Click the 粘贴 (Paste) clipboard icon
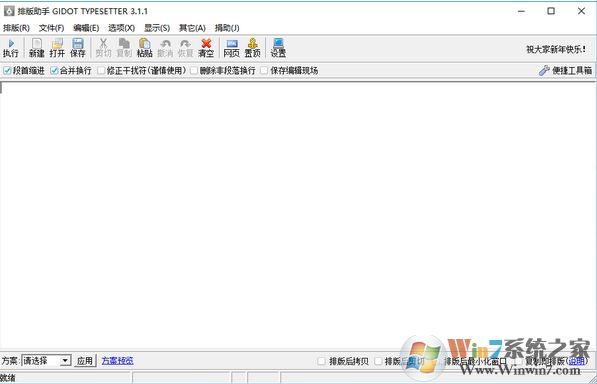The height and width of the screenshot is (384, 597). pos(144,43)
